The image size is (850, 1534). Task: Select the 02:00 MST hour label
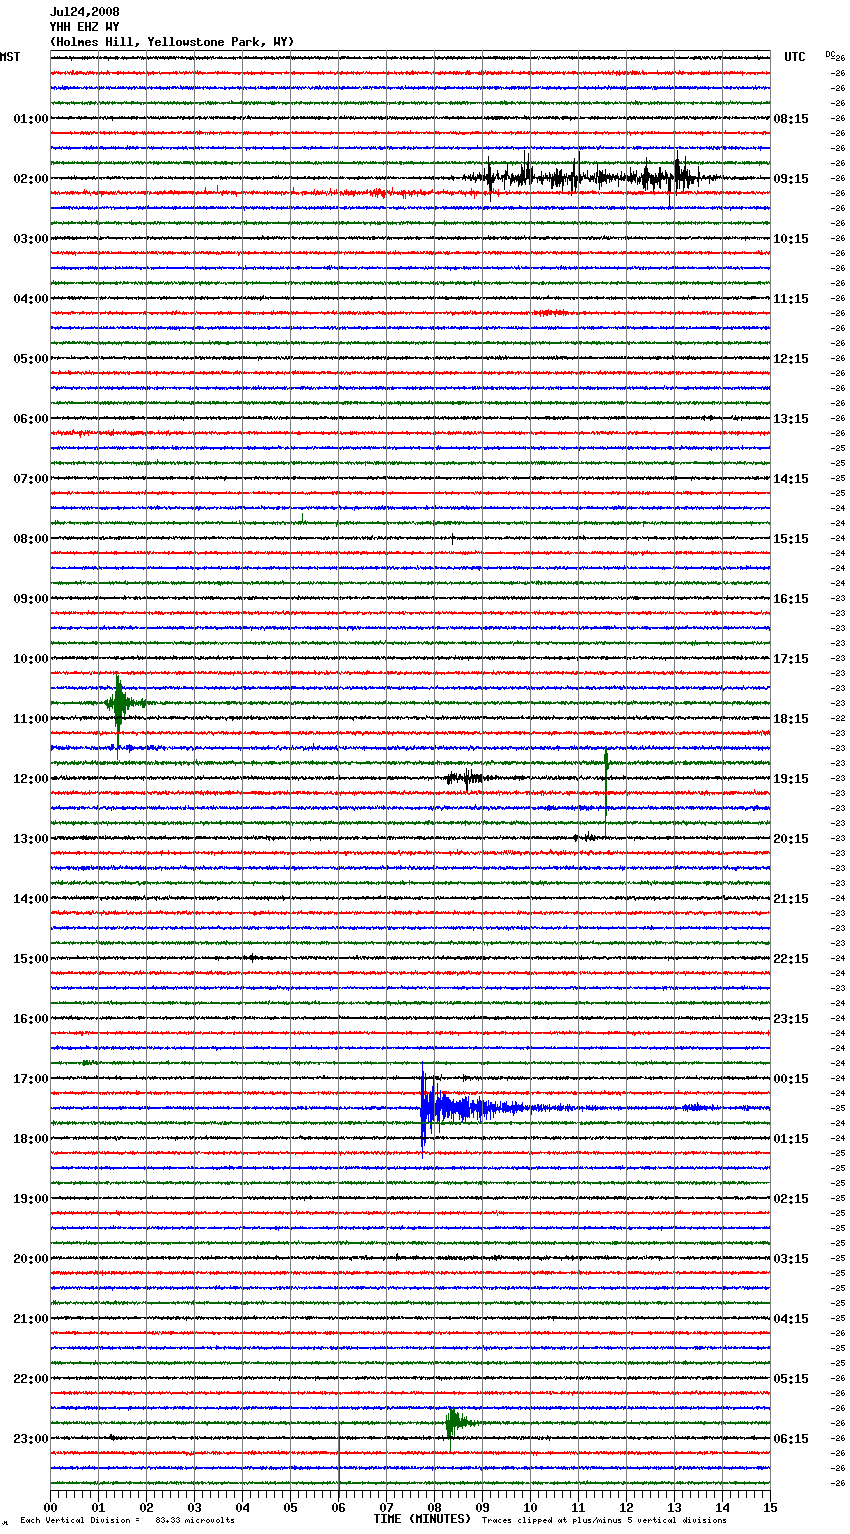click(31, 179)
